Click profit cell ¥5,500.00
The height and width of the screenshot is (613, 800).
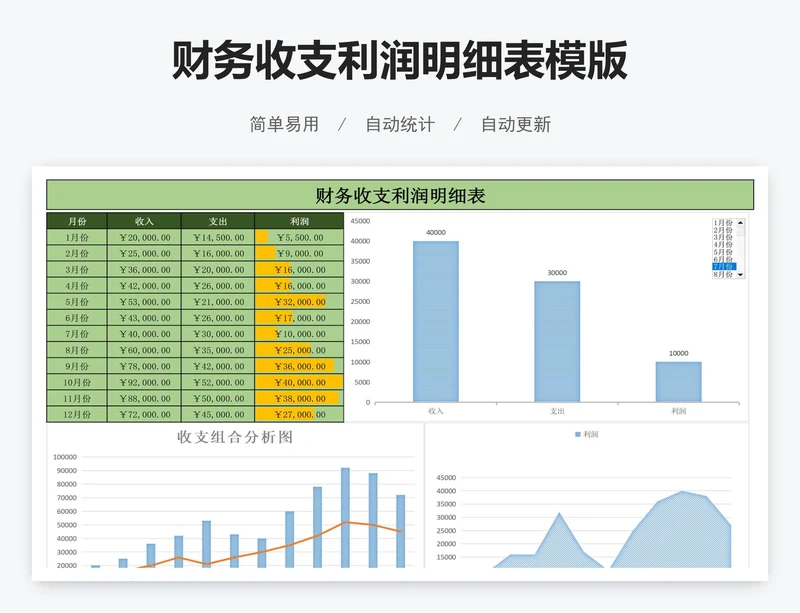[x=299, y=237]
